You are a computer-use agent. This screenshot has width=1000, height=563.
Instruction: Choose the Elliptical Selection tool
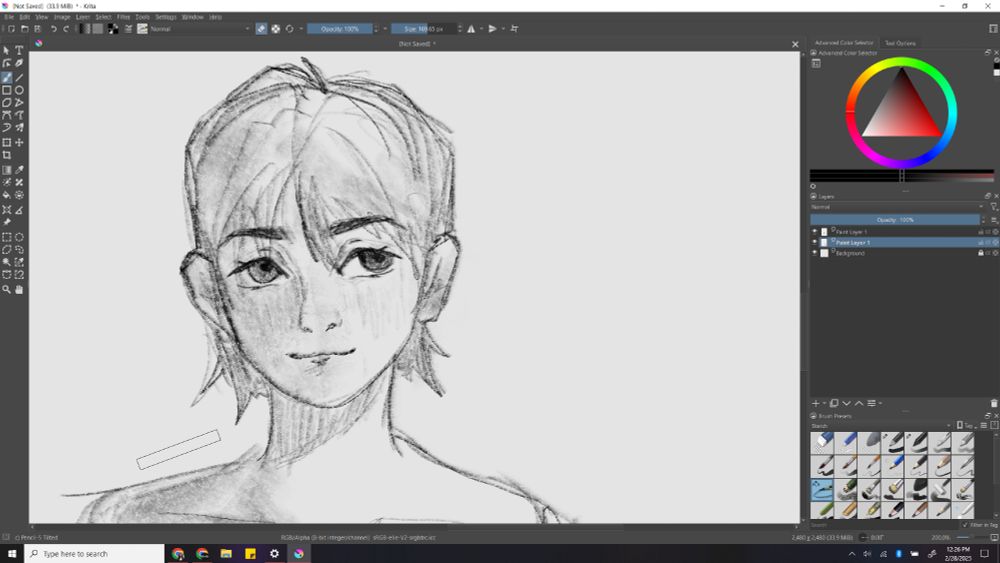pos(19,237)
